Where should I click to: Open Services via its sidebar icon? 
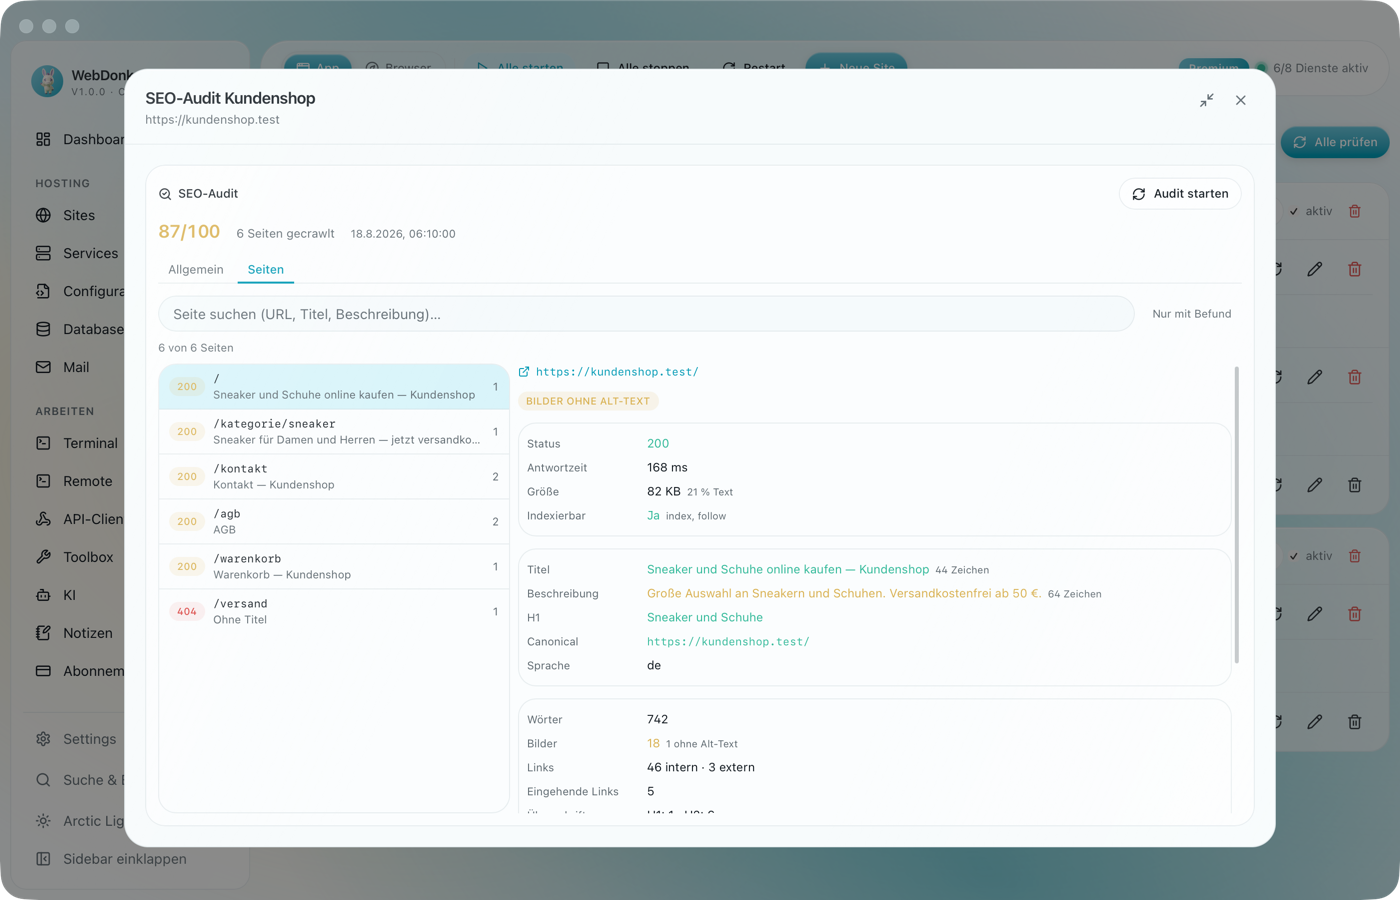tap(43, 253)
